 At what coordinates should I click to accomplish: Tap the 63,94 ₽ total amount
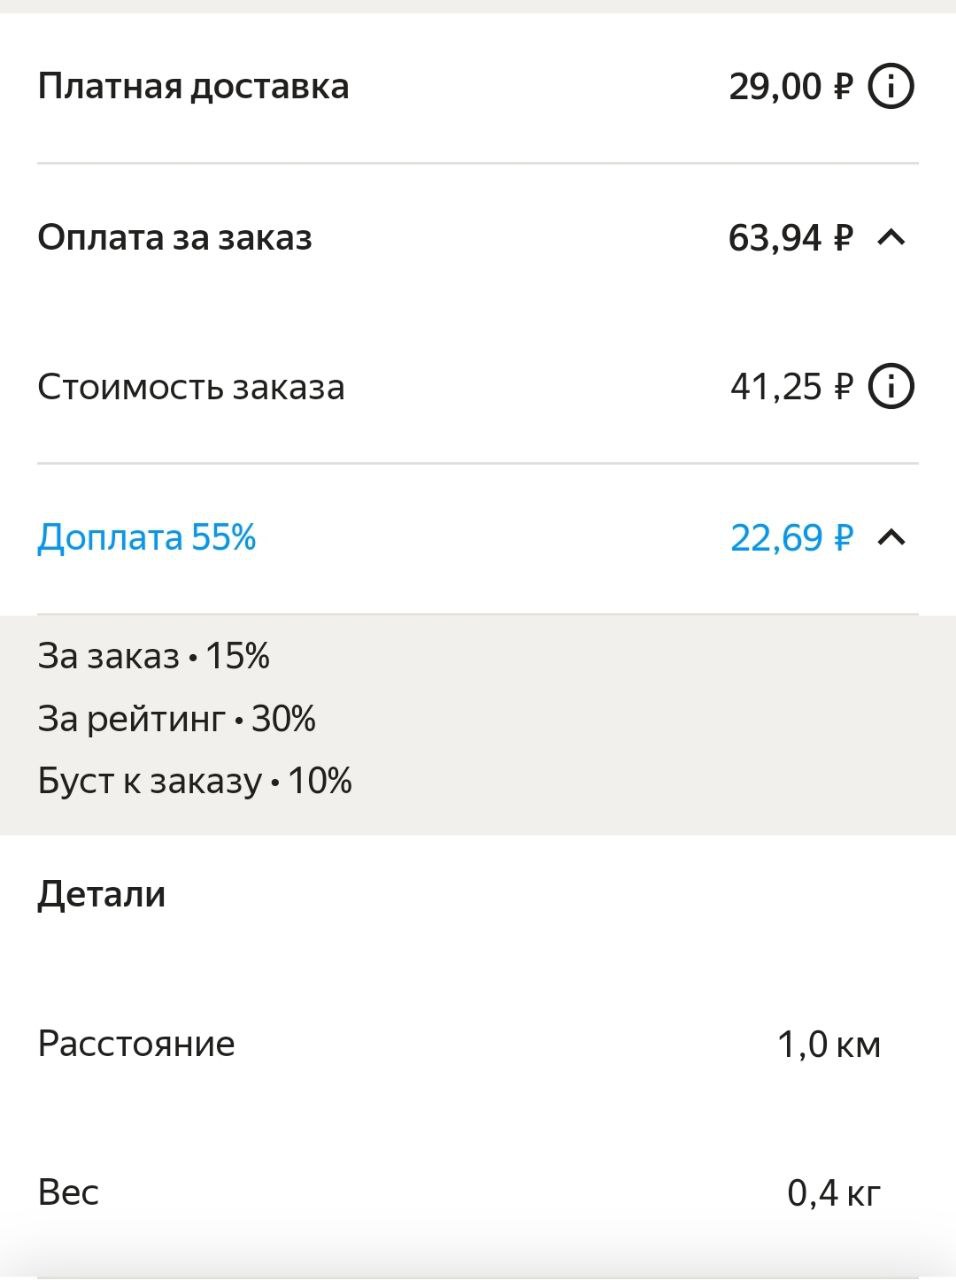pos(790,238)
